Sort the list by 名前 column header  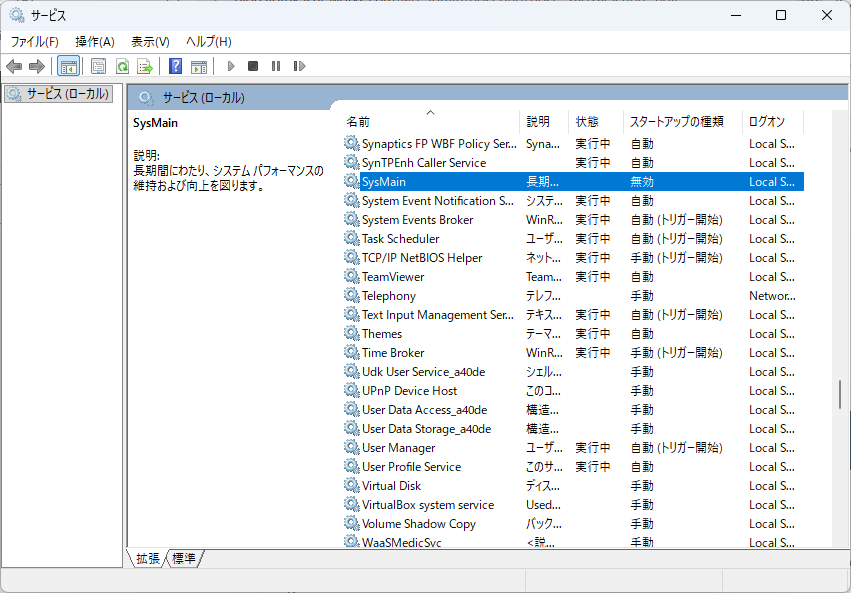(x=358, y=121)
